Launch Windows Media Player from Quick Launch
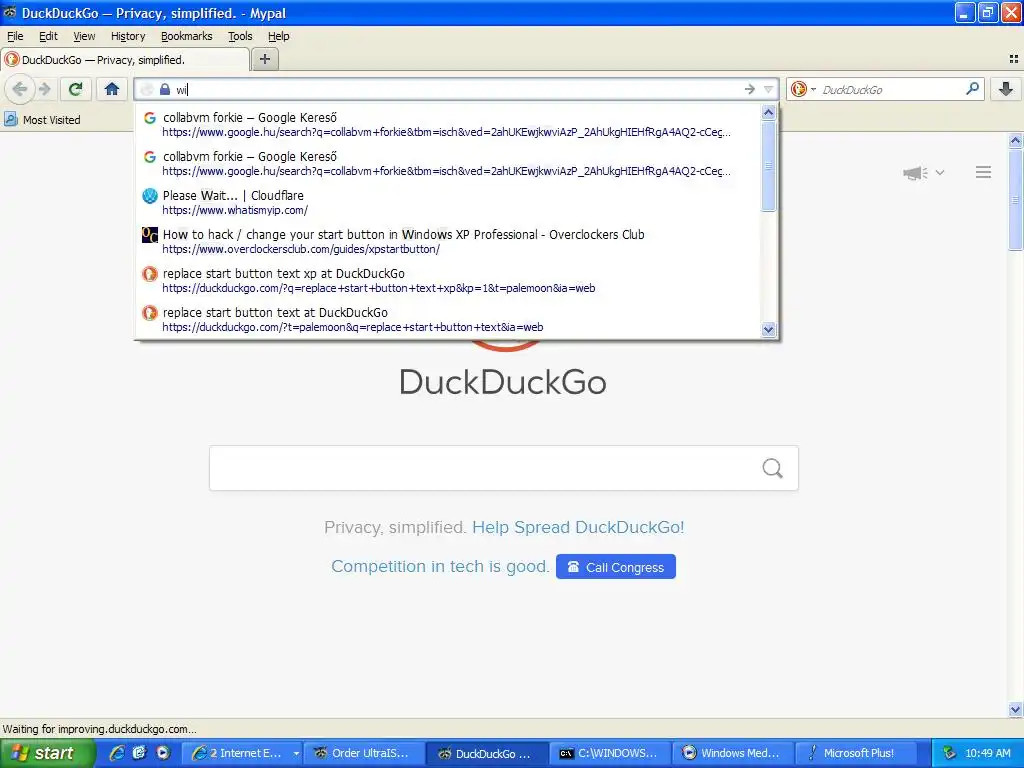 pos(163,753)
